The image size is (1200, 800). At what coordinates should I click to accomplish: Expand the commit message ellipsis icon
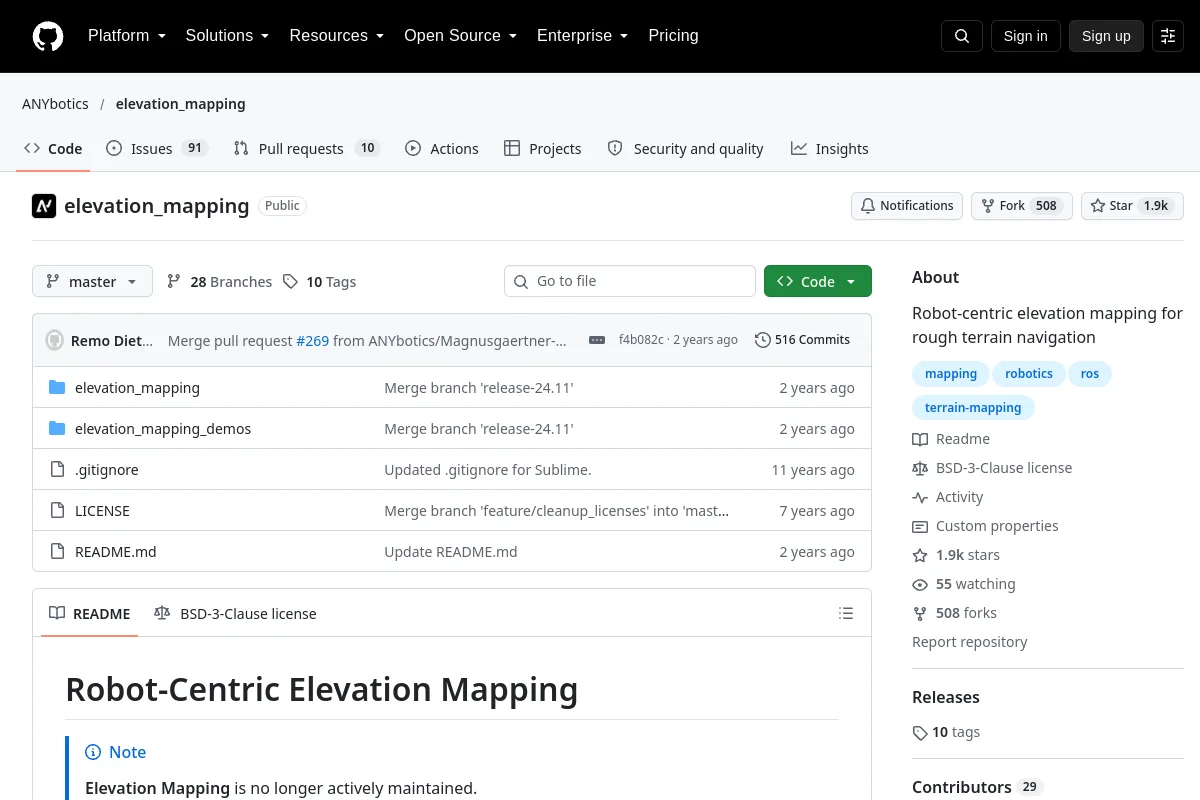click(597, 340)
